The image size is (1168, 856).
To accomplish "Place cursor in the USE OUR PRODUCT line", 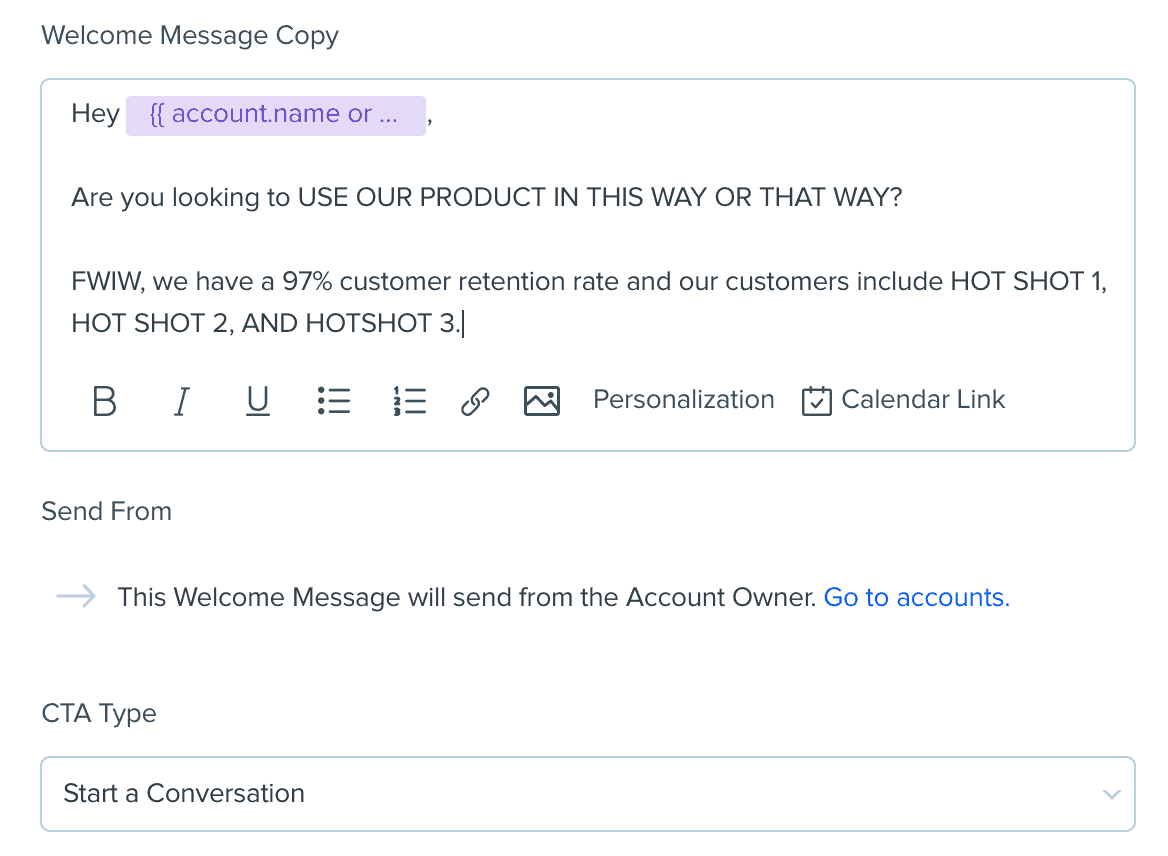I will [x=486, y=197].
